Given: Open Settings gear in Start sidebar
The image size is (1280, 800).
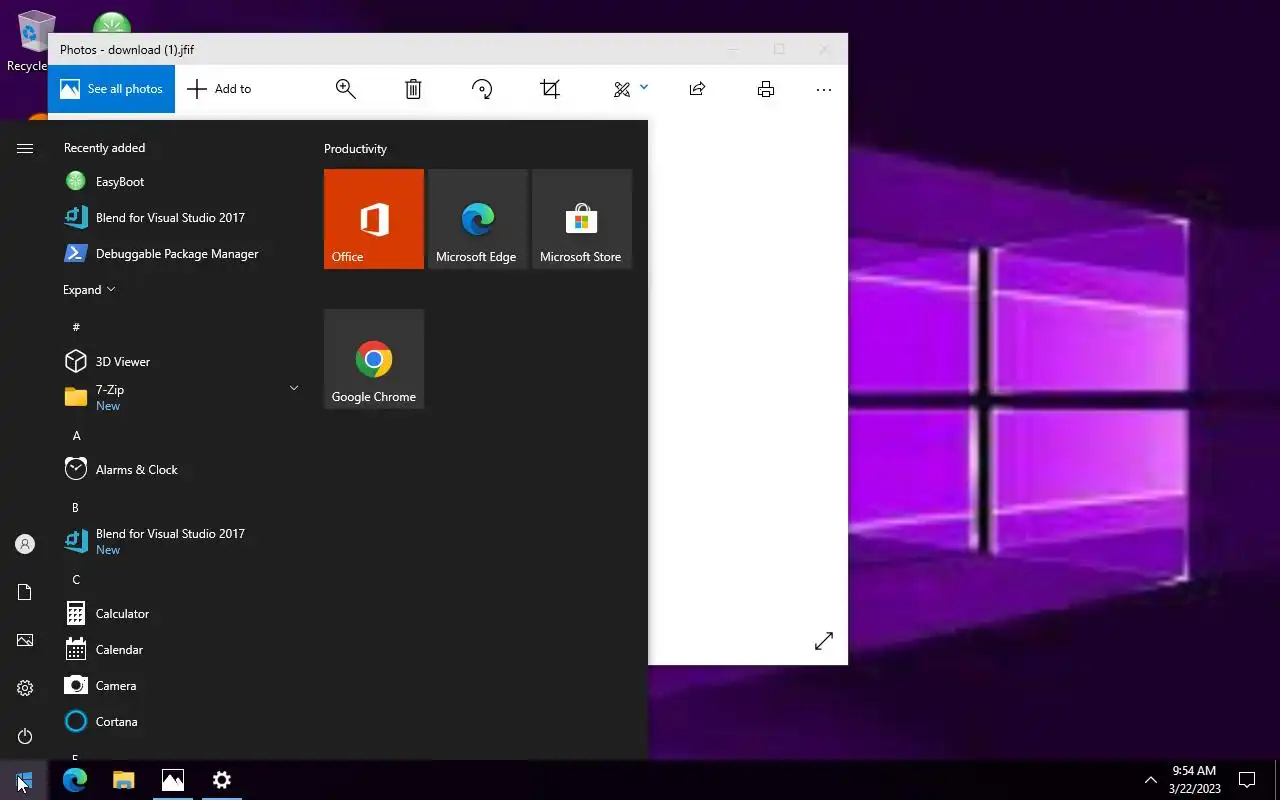Looking at the screenshot, I should point(25,688).
